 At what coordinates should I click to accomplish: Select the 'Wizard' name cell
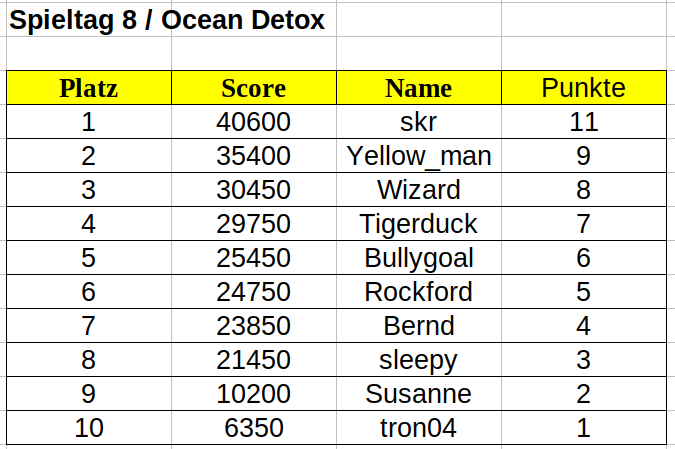click(418, 190)
